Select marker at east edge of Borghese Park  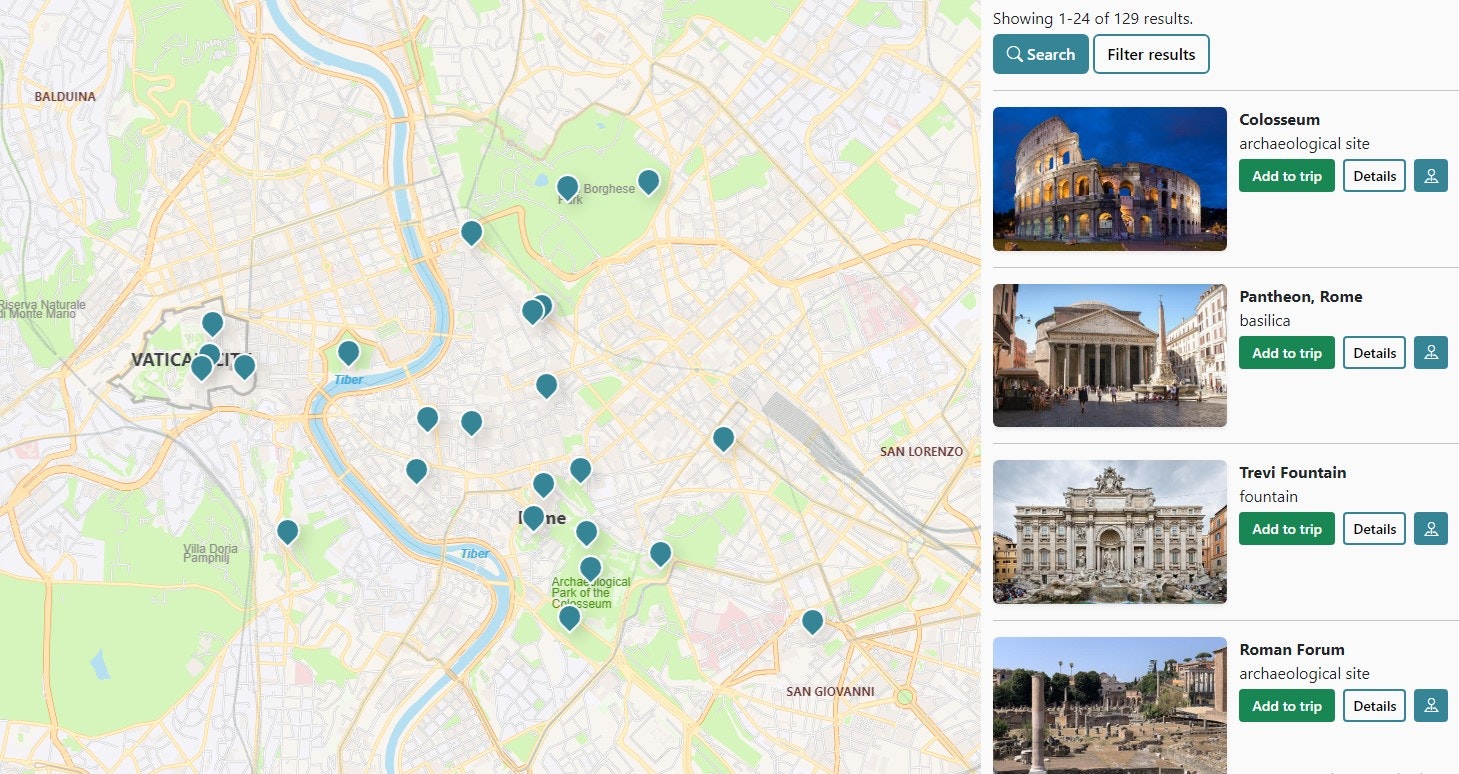coord(648,182)
